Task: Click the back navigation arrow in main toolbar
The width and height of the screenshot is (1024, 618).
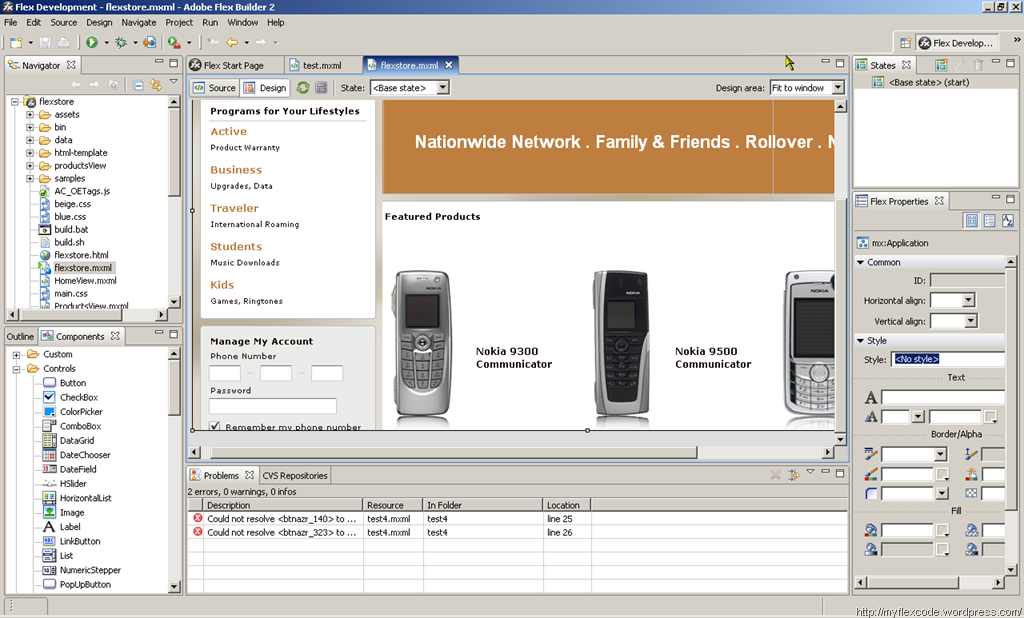Action: tap(232, 42)
